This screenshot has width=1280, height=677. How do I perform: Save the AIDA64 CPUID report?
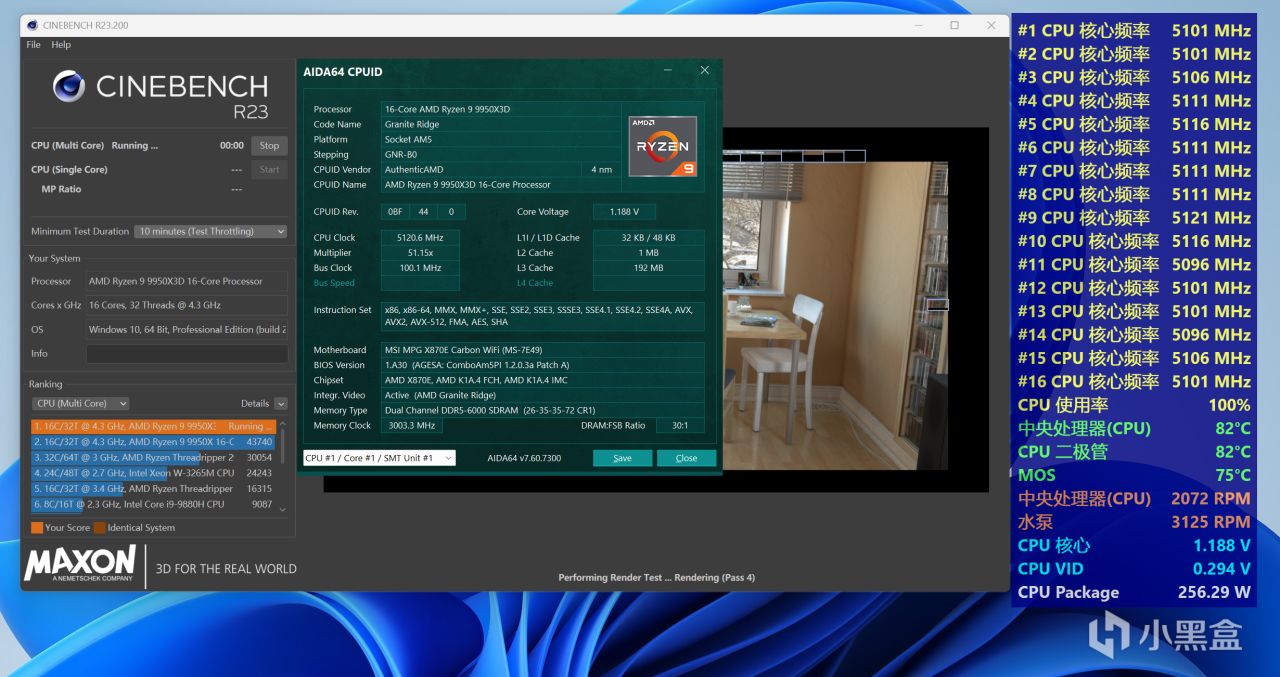[622, 457]
